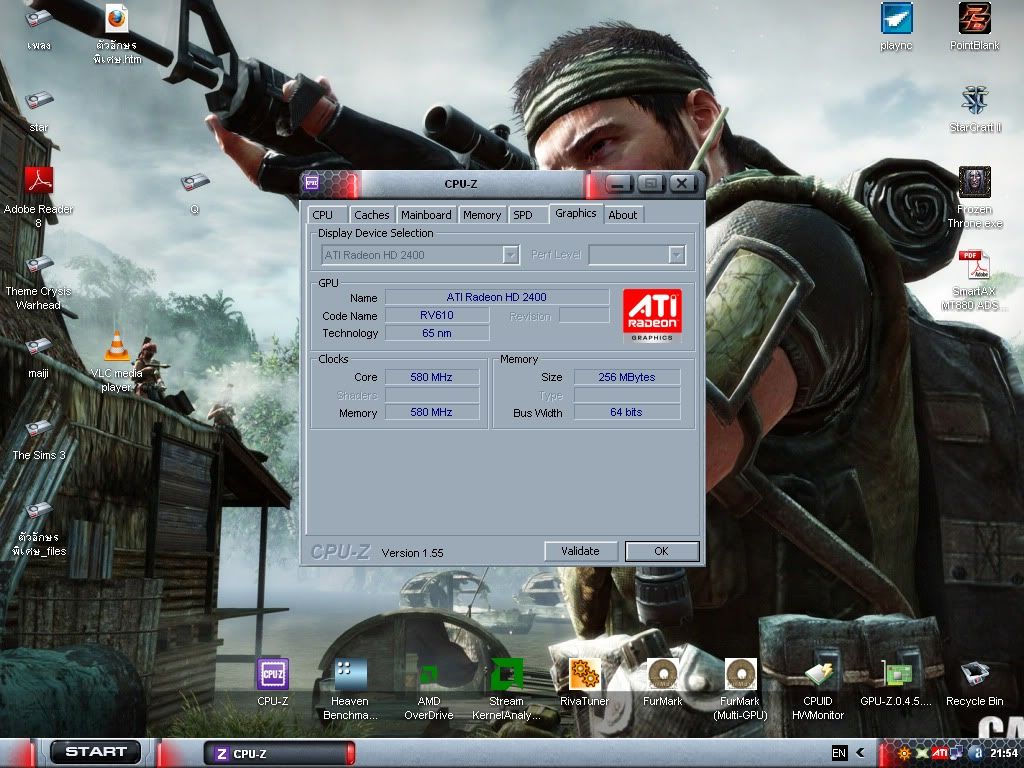Launch the StarCraft II desktop icon
The height and width of the screenshot is (768, 1024).
975,101
